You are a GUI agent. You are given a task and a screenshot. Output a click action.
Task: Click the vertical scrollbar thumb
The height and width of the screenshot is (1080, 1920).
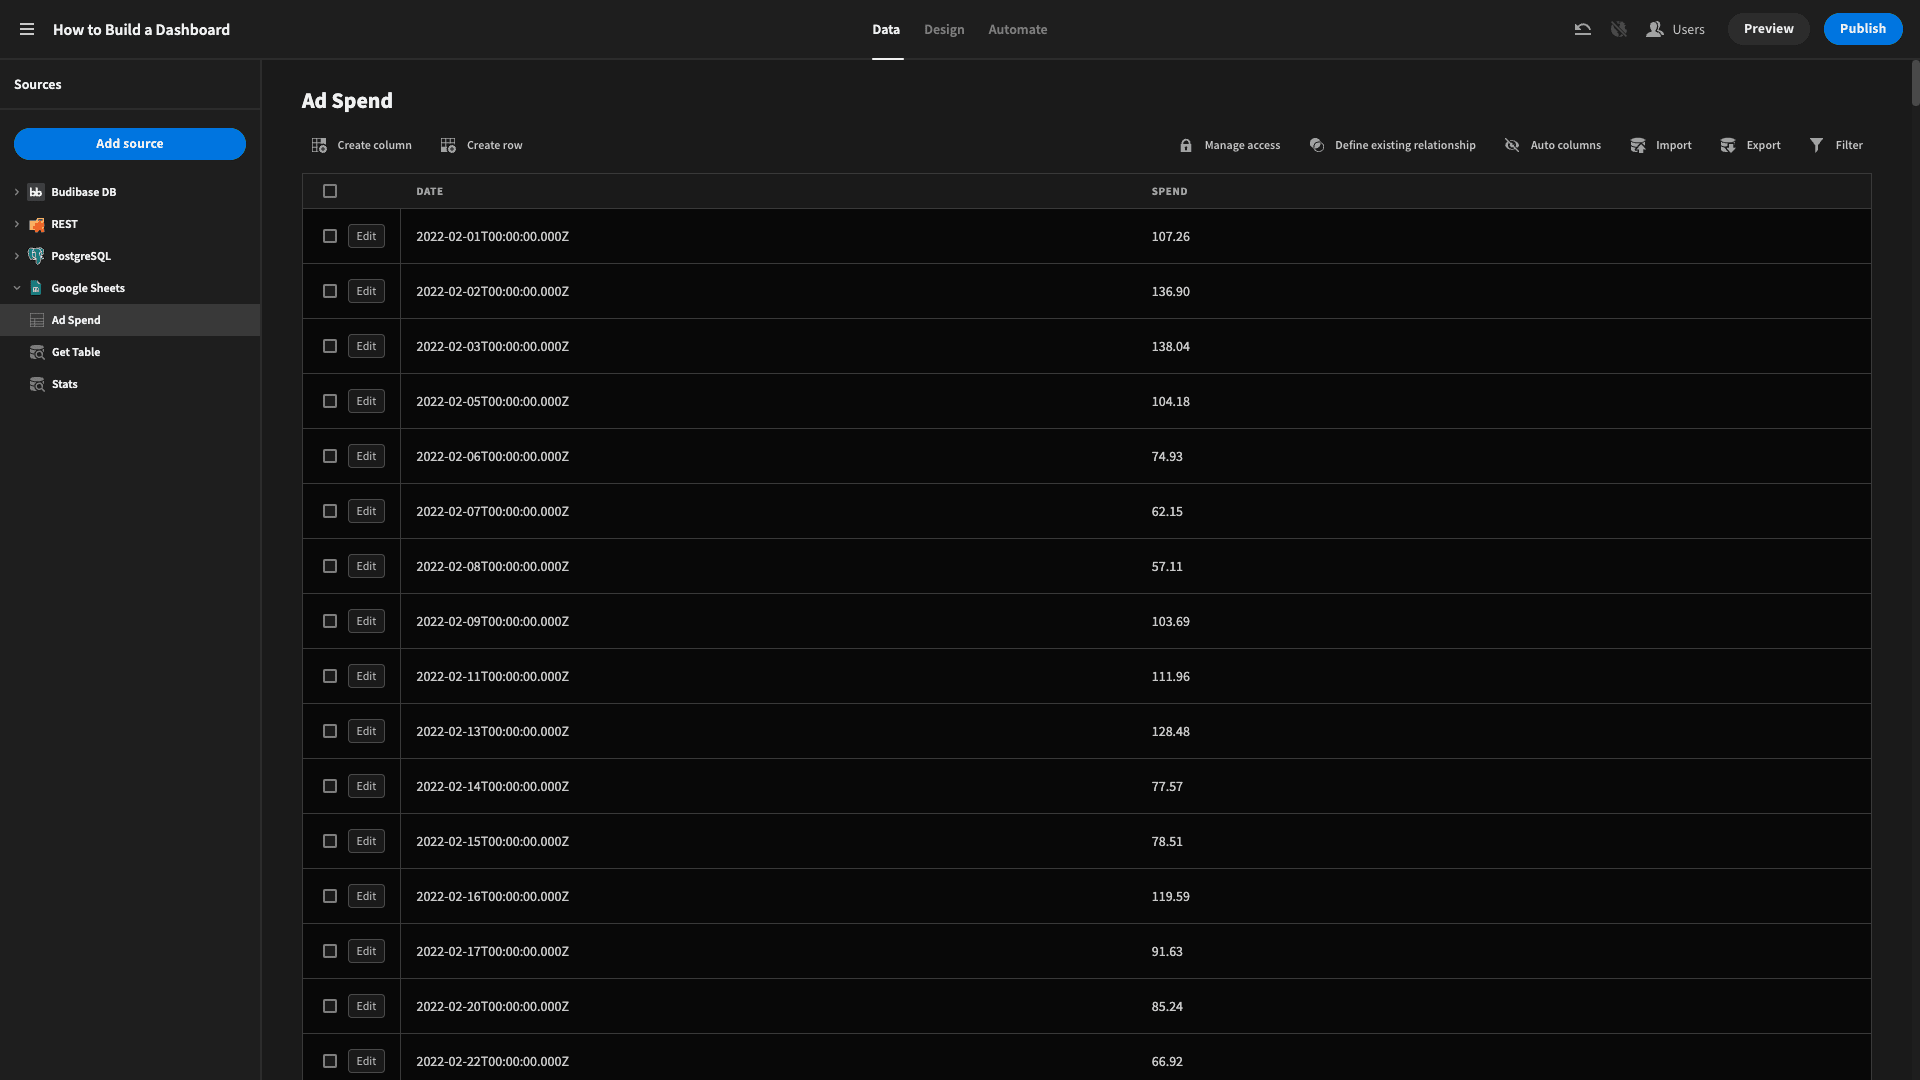tap(1915, 83)
